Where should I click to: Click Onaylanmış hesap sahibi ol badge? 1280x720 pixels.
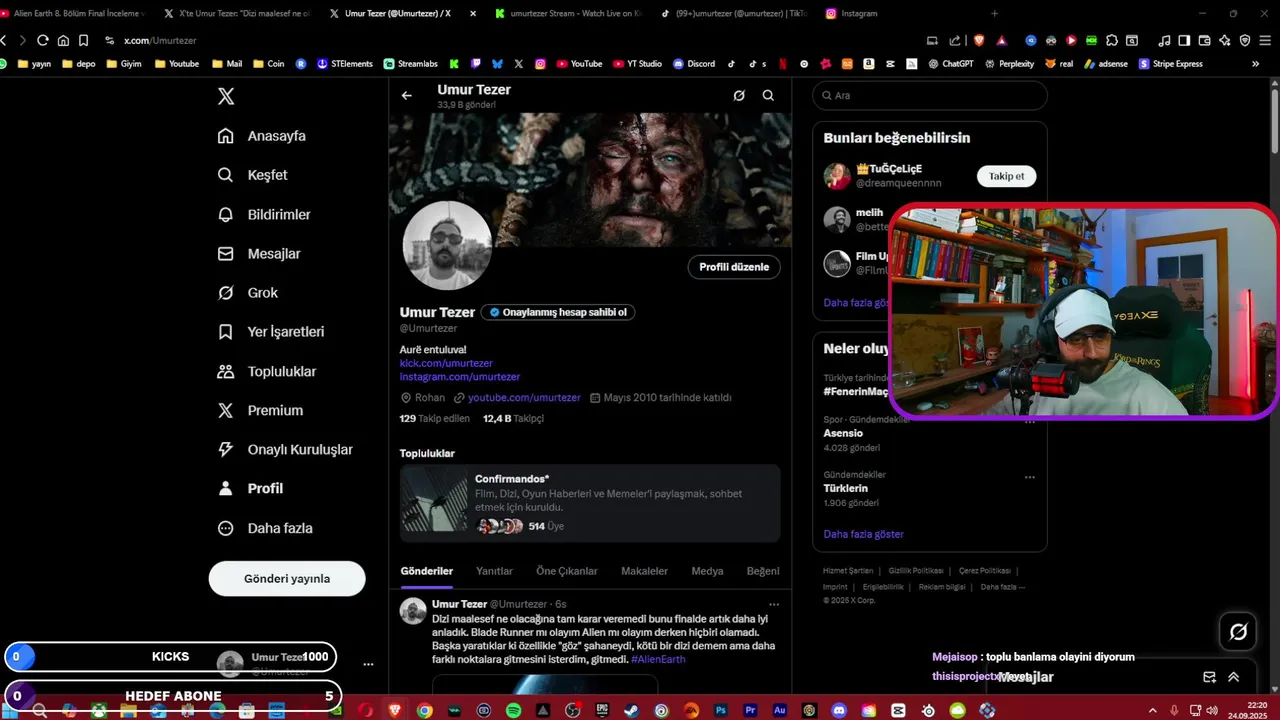point(558,312)
